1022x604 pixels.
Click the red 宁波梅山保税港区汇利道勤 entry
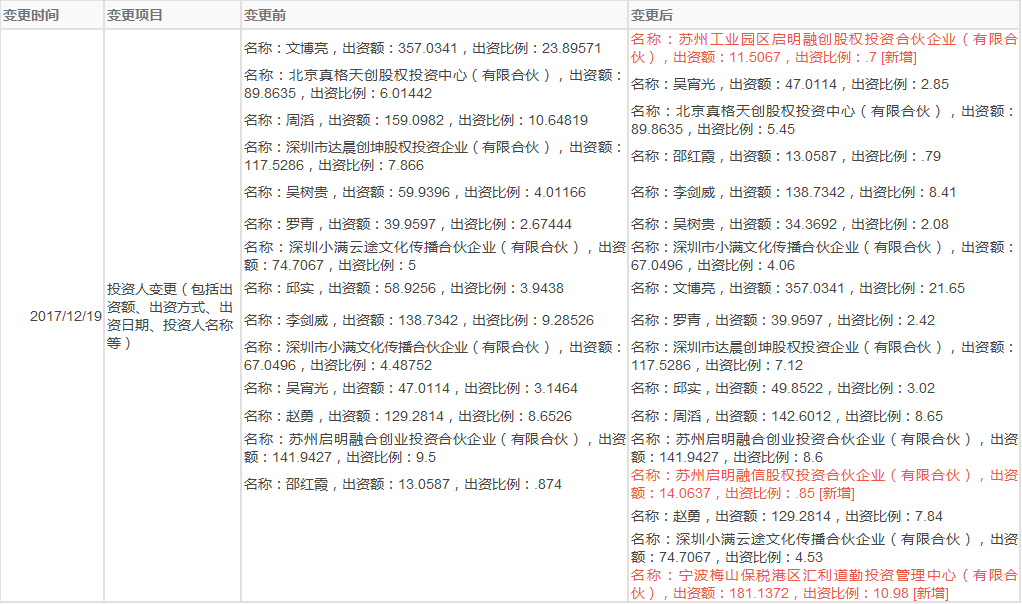pyautogui.click(x=824, y=584)
